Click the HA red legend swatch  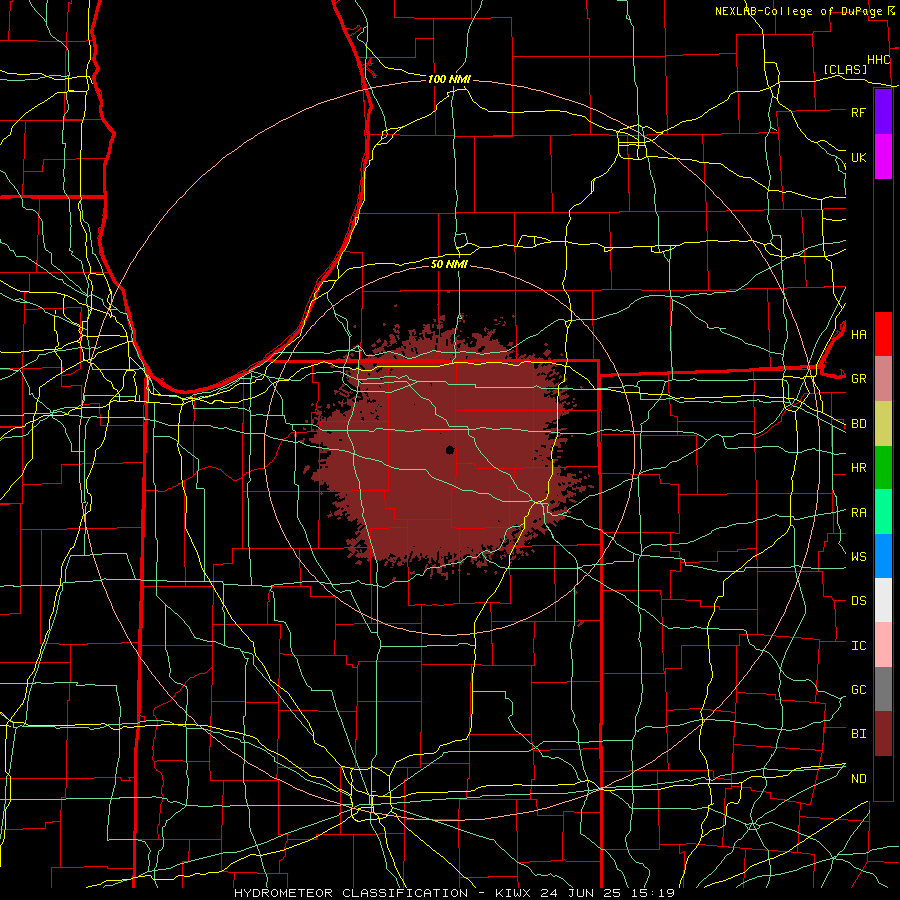[883, 334]
